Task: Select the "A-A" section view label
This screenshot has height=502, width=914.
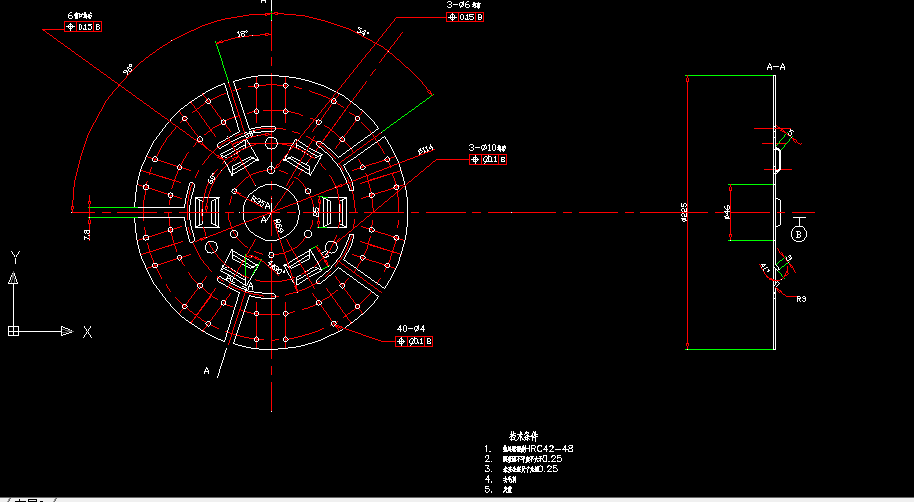Action: click(x=776, y=67)
